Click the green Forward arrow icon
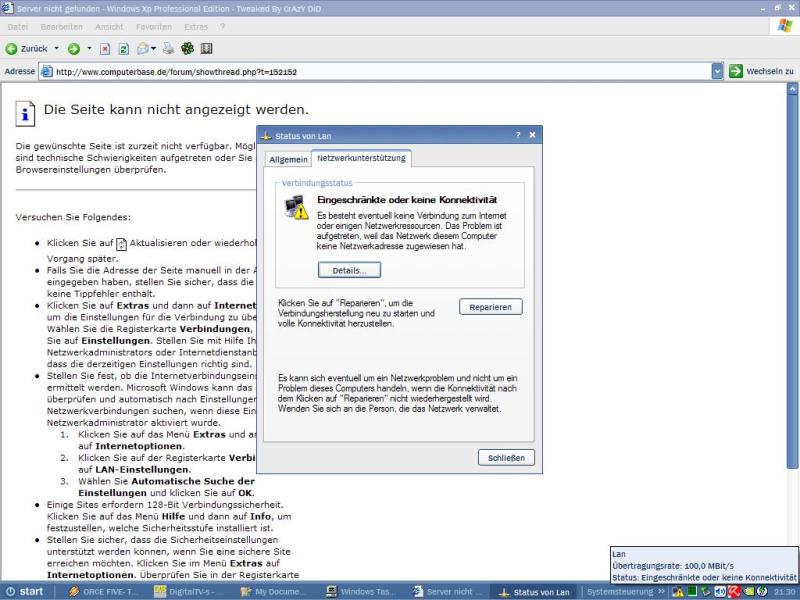Screen dimensions: 800x600 pyautogui.click(x=74, y=49)
